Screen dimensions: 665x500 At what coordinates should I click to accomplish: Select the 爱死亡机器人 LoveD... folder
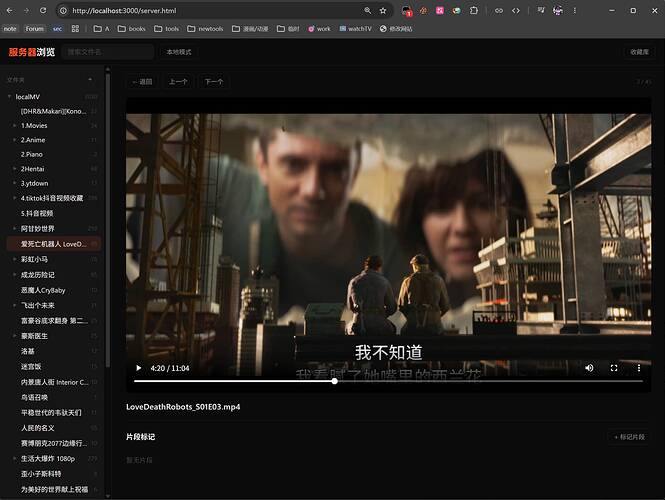54,244
